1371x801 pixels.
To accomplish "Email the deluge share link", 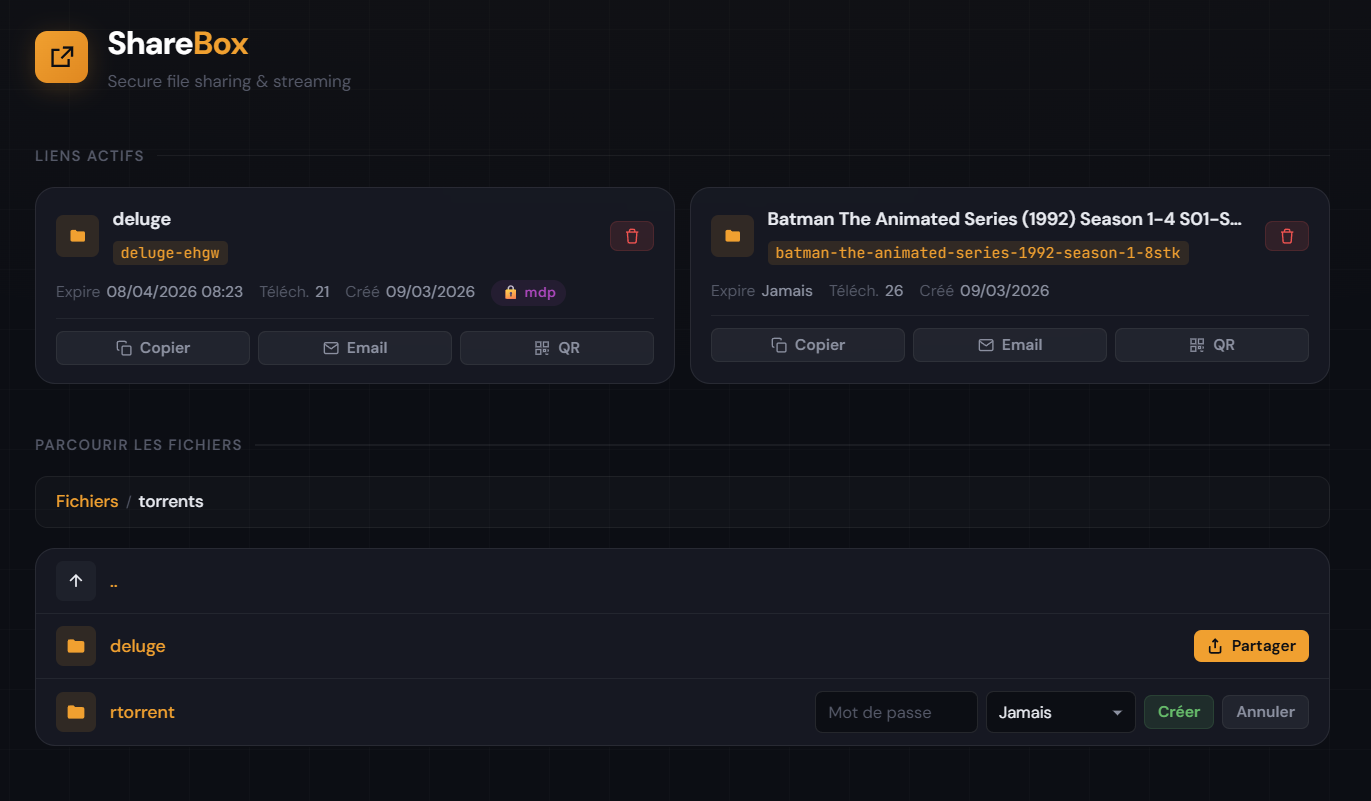I will click(x=355, y=348).
